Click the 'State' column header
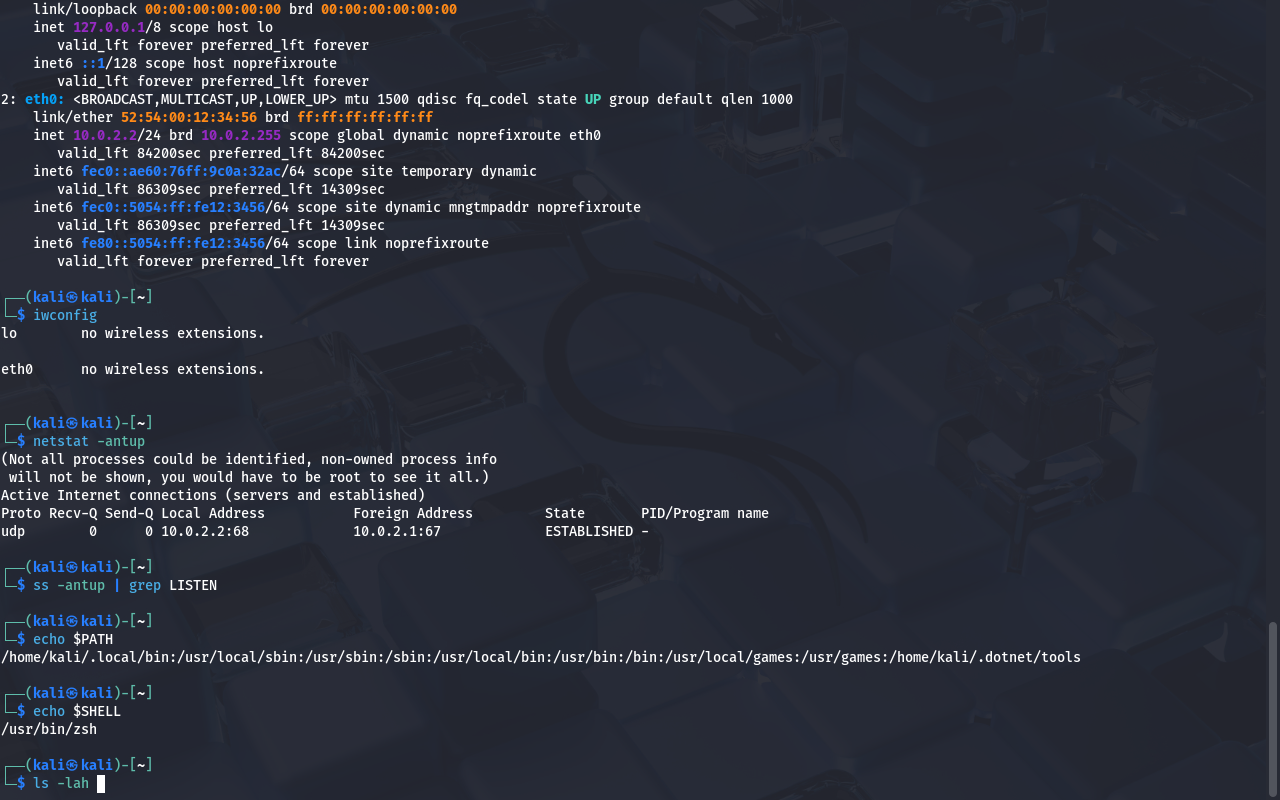Image resolution: width=1280 pixels, height=800 pixels. [x=565, y=513]
